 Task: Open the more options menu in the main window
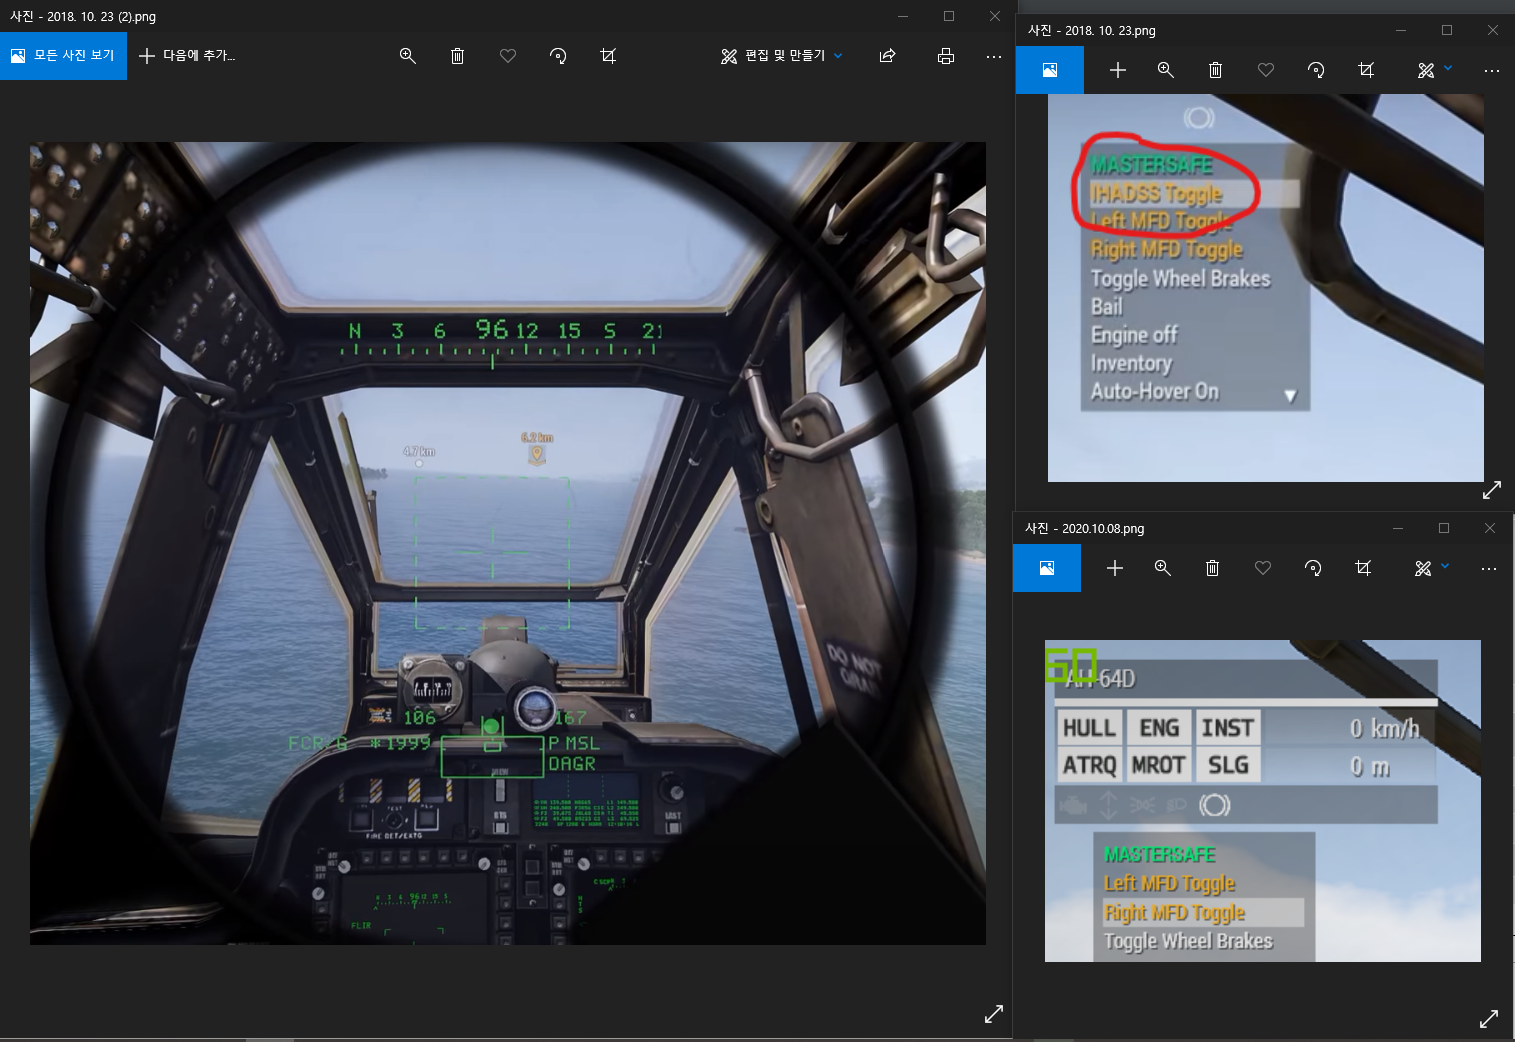coord(993,56)
